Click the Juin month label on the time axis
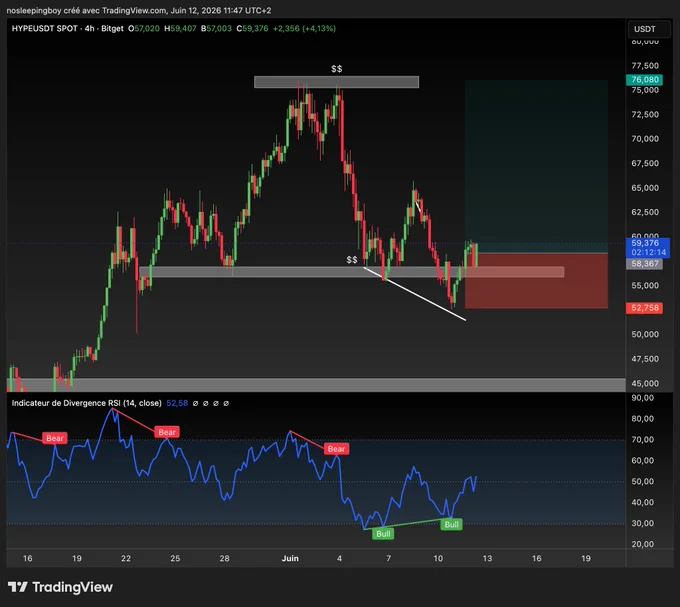This screenshot has height=607, width=680. pyautogui.click(x=290, y=558)
